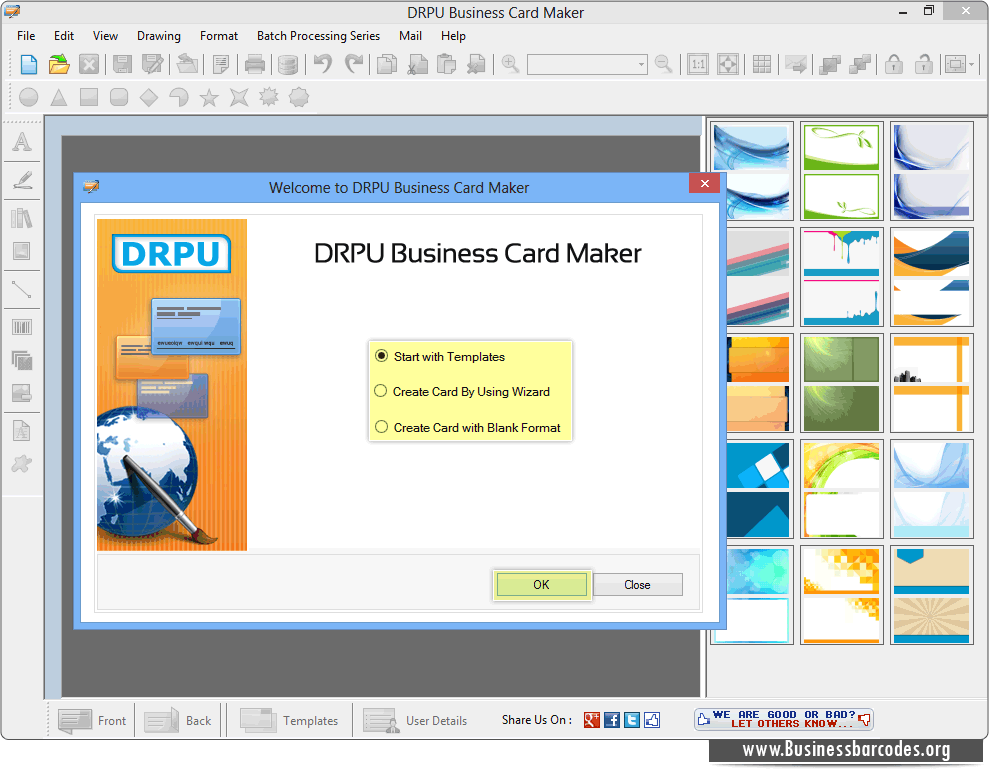Close the Welcome dialog with X

tap(705, 184)
